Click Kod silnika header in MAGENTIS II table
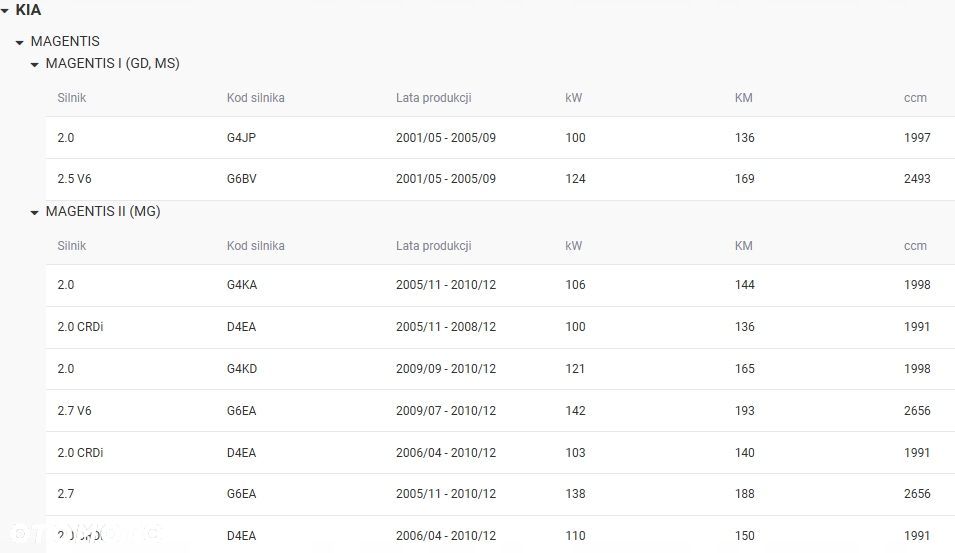Viewport: 955px width, 553px height. pyautogui.click(x=256, y=245)
